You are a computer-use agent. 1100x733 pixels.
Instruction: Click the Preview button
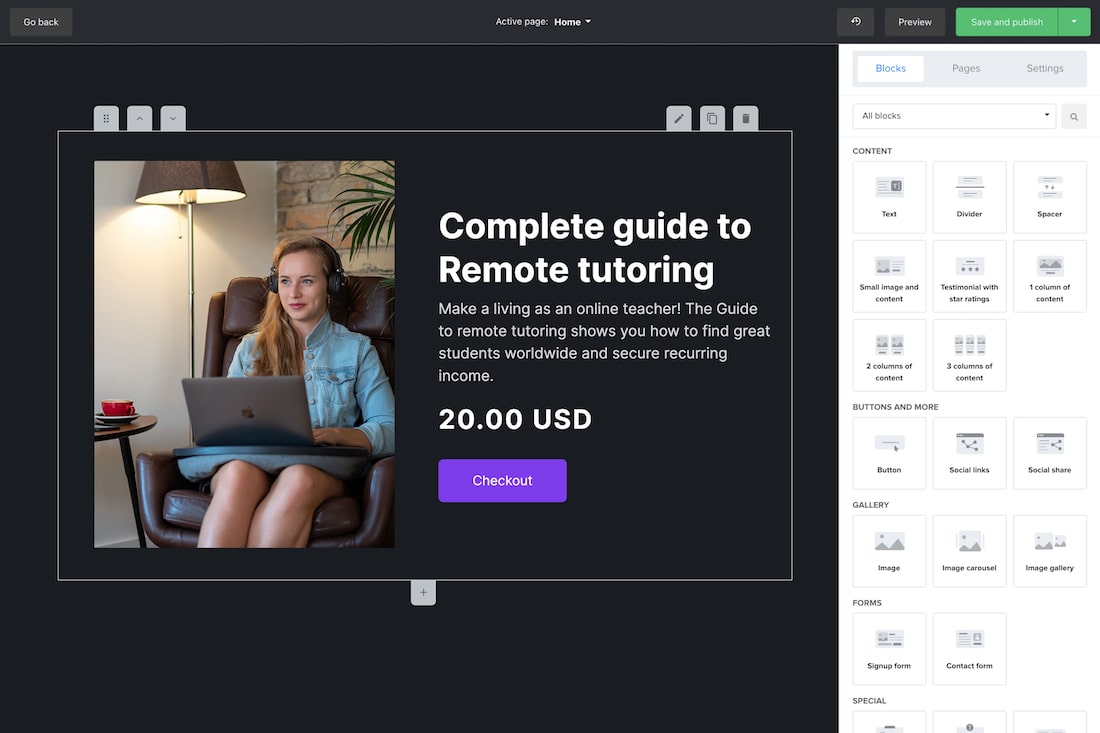[x=914, y=22]
